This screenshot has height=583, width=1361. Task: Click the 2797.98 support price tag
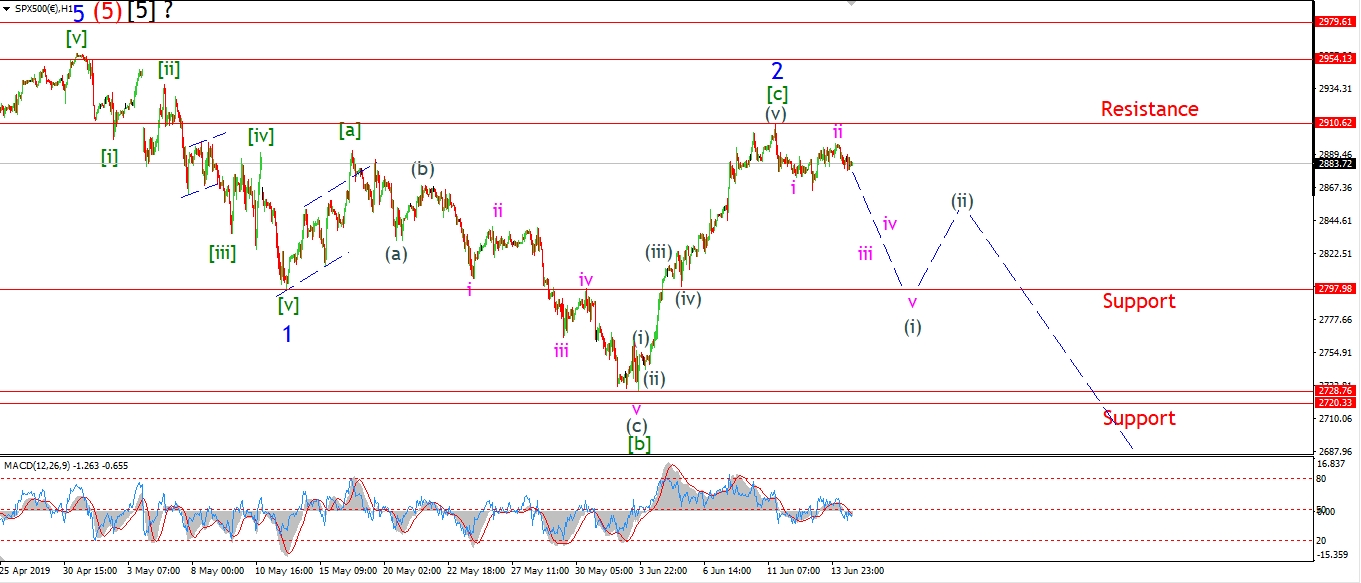pyautogui.click(x=1335, y=289)
